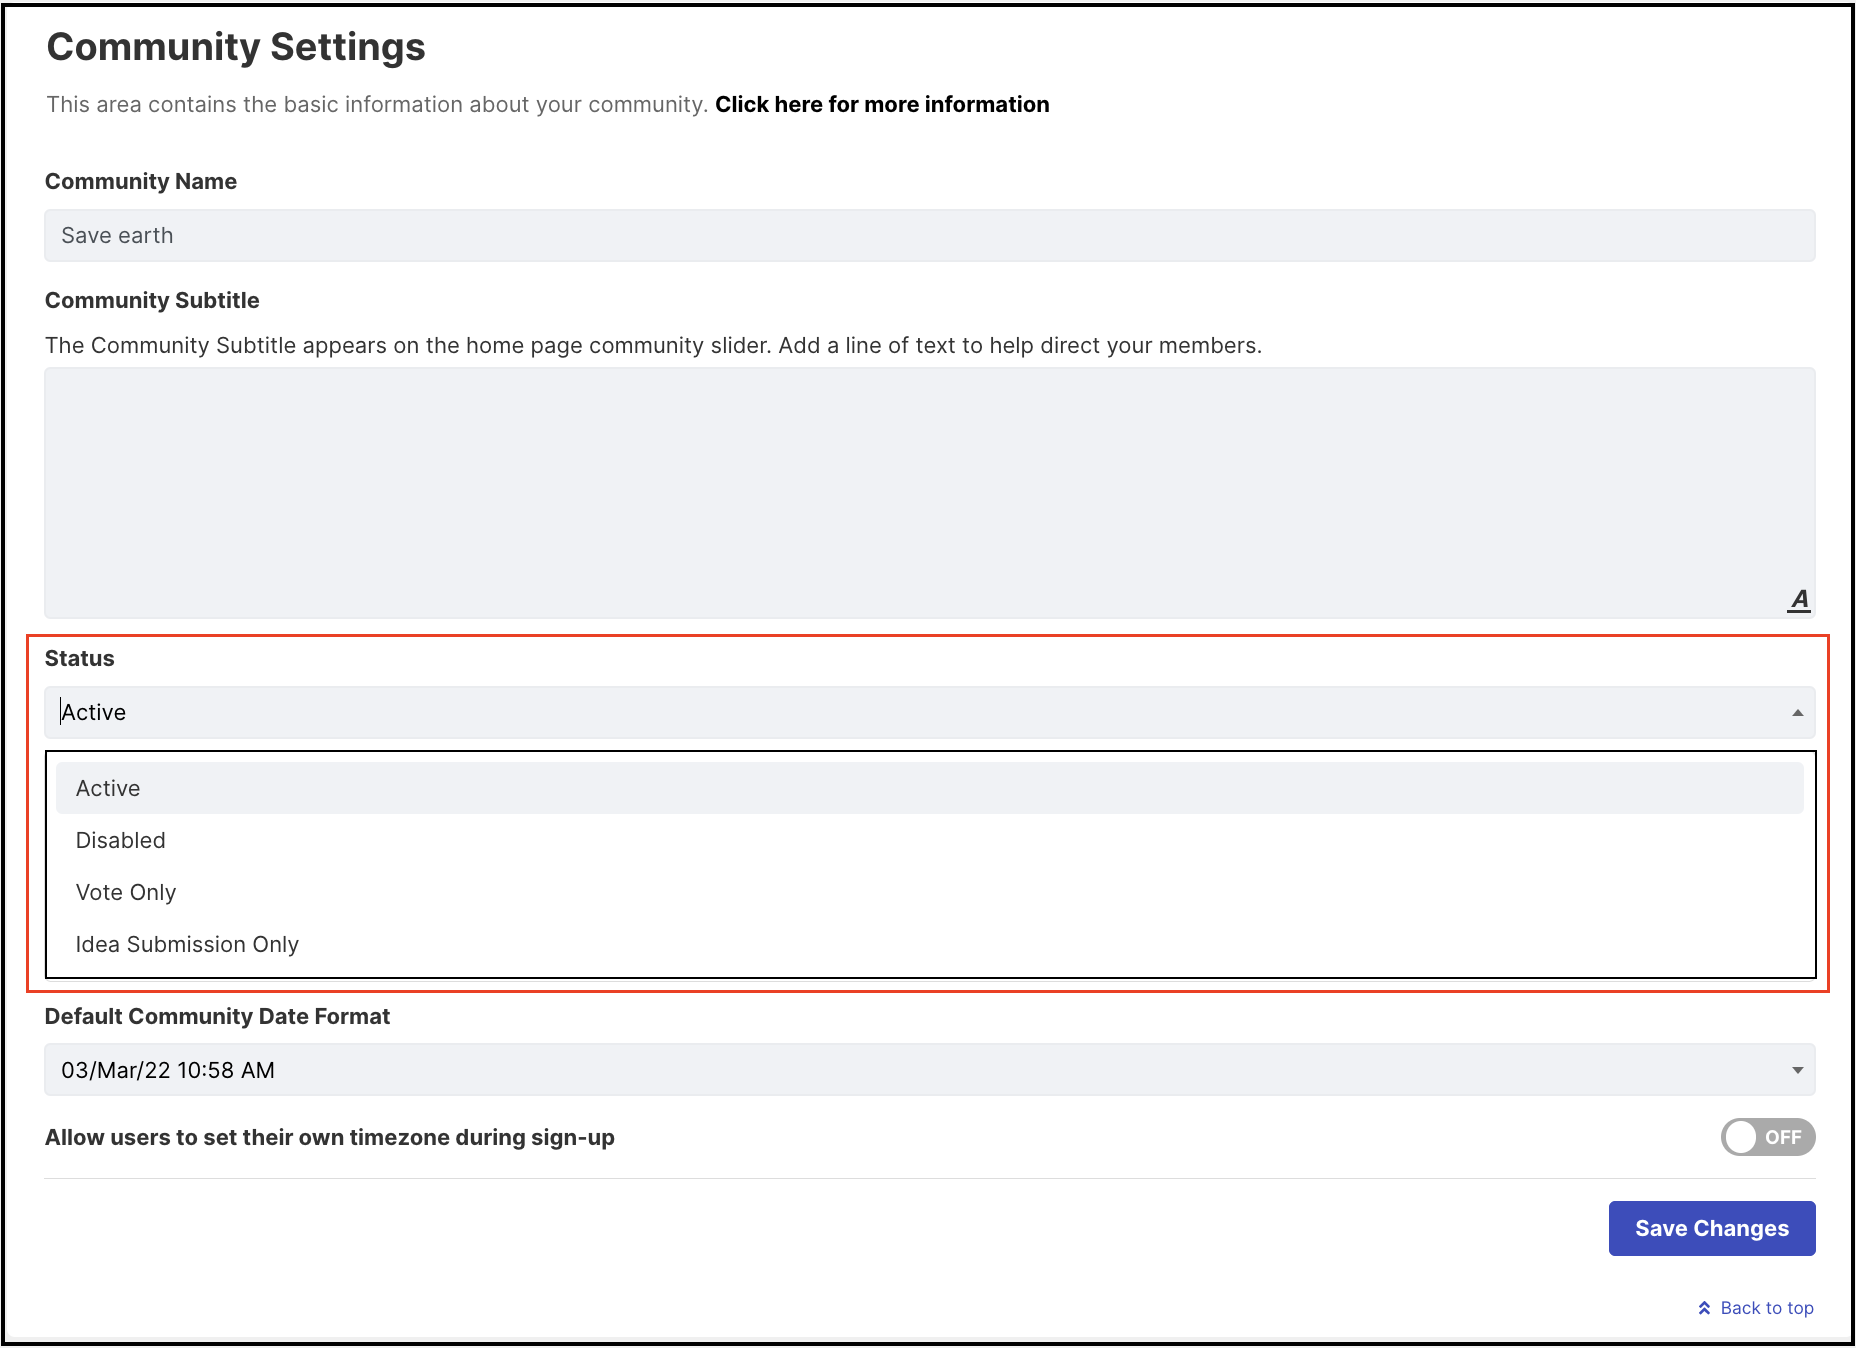1856x1348 pixels.
Task: Click Save Changes button
Action: (1712, 1228)
